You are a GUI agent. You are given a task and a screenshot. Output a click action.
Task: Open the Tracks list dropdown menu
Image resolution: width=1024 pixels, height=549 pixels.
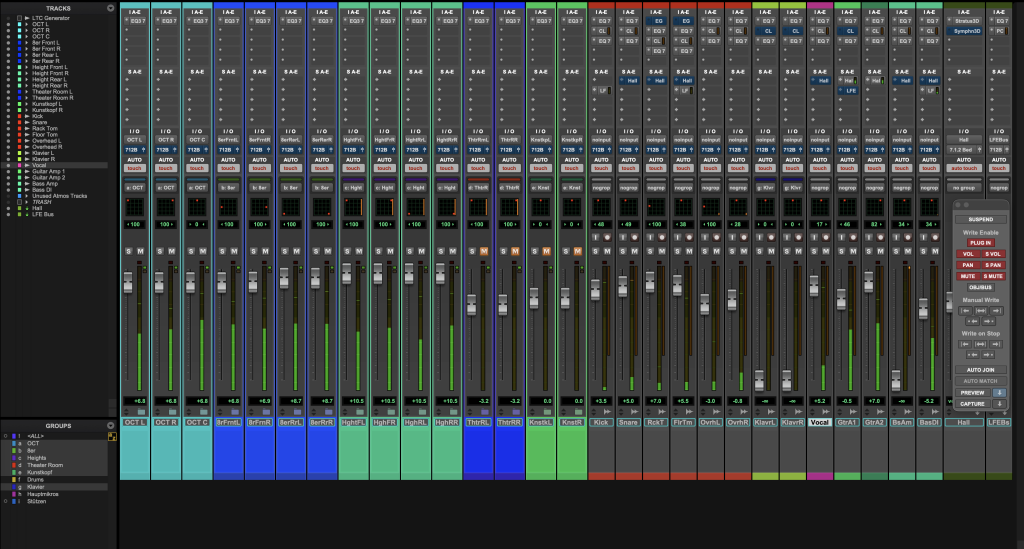(110, 7)
